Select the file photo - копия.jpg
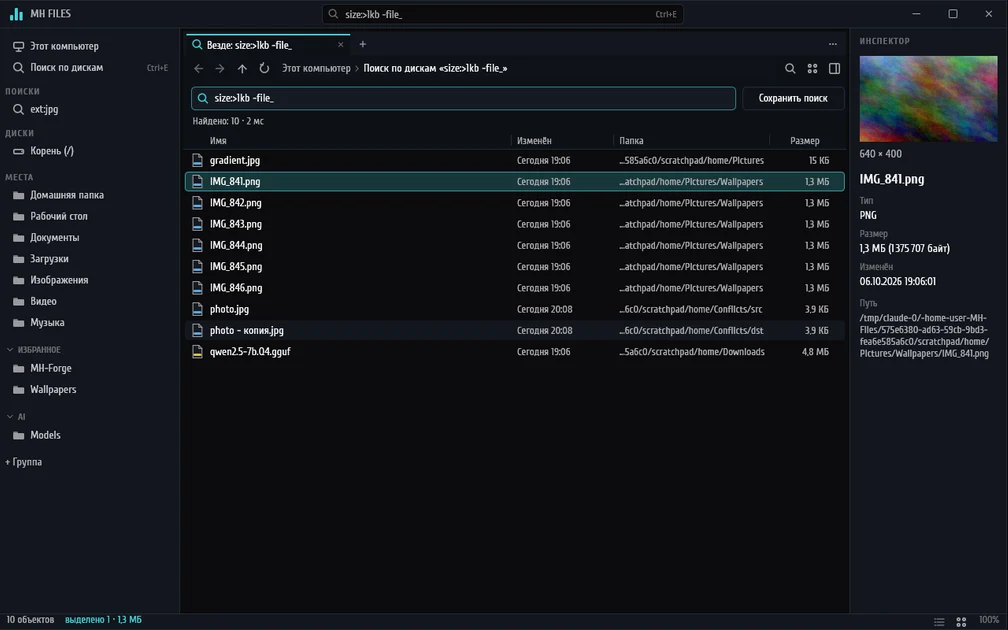Image resolution: width=1008 pixels, height=630 pixels. 515,330
